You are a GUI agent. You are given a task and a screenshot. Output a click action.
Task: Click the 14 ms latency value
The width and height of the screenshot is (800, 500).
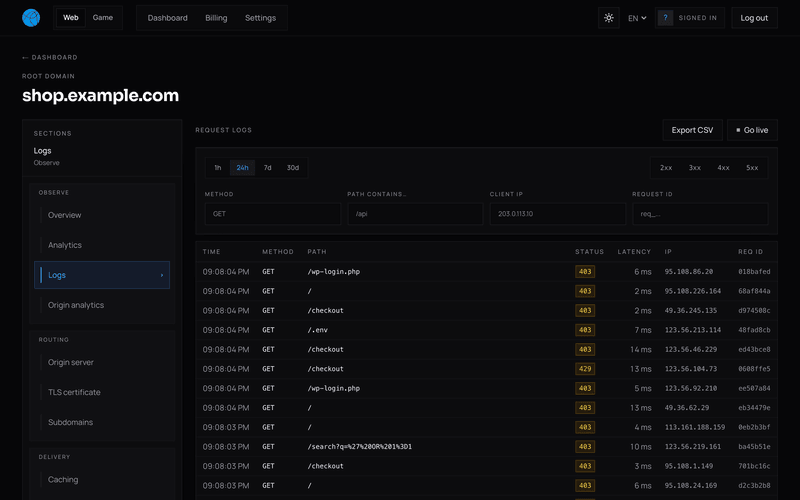(641, 349)
